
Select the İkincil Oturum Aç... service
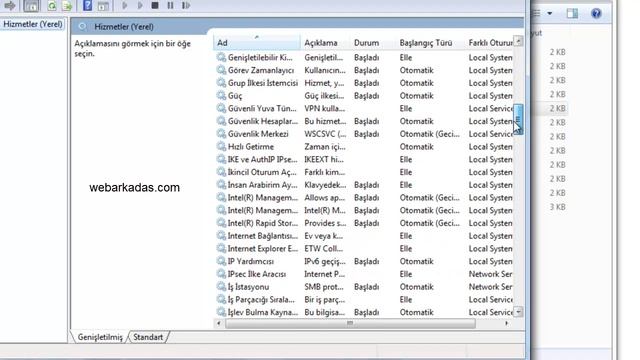(363, 172)
